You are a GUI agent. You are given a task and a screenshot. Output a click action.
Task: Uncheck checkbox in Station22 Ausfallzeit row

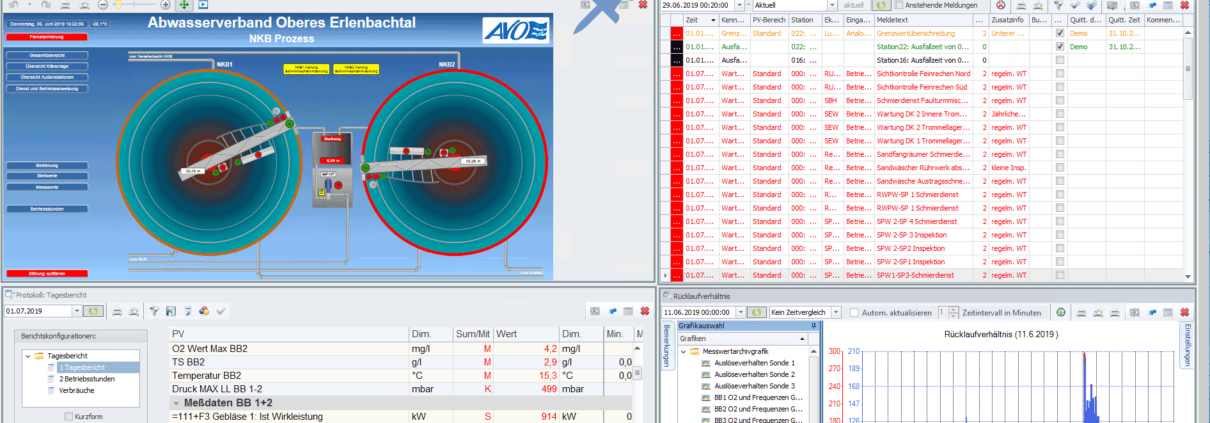coord(1059,46)
